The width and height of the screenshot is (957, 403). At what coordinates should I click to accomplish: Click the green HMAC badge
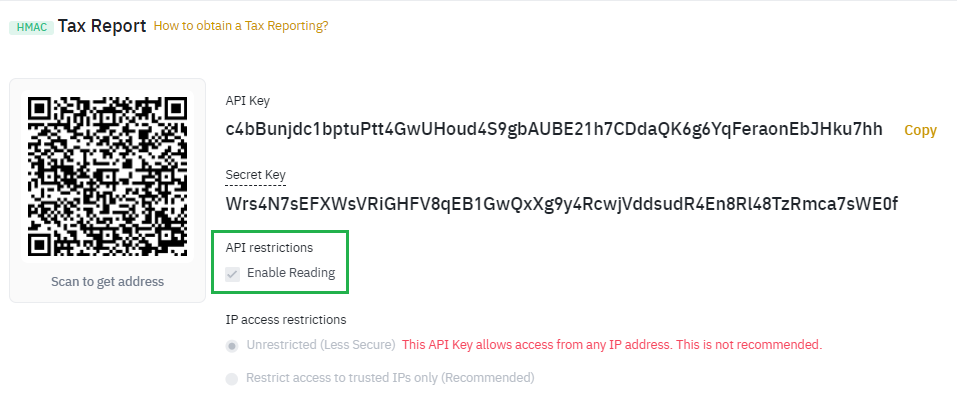(x=31, y=27)
